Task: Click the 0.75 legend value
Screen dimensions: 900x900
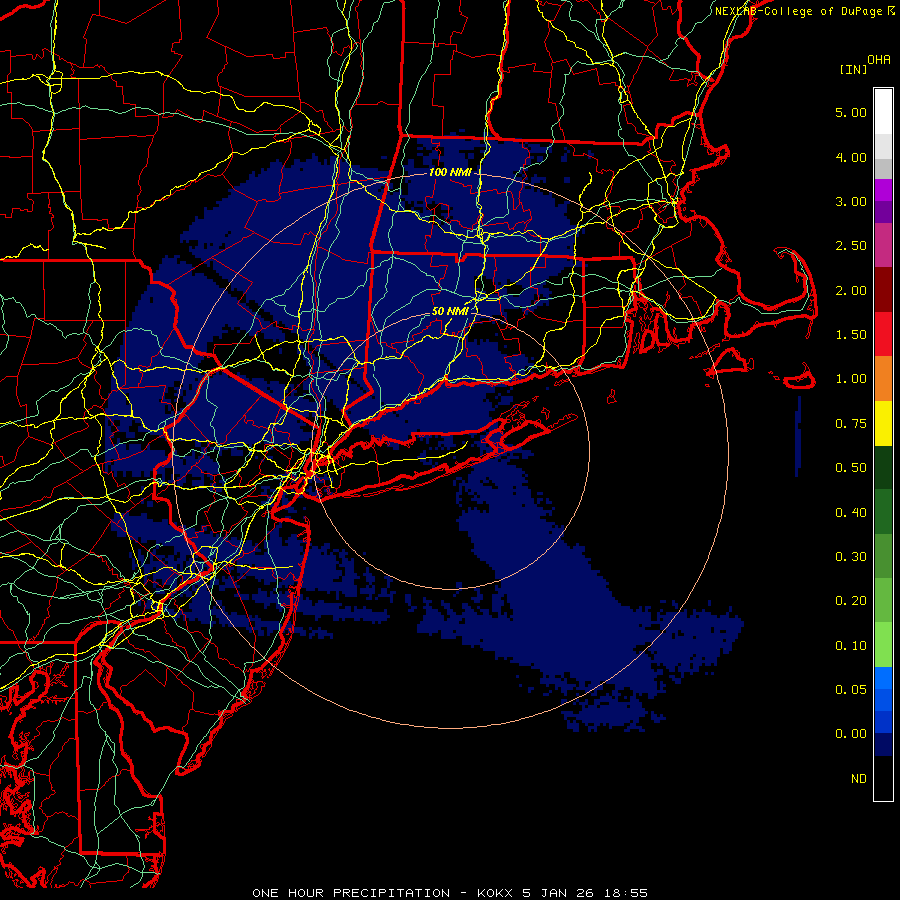Action: click(851, 424)
